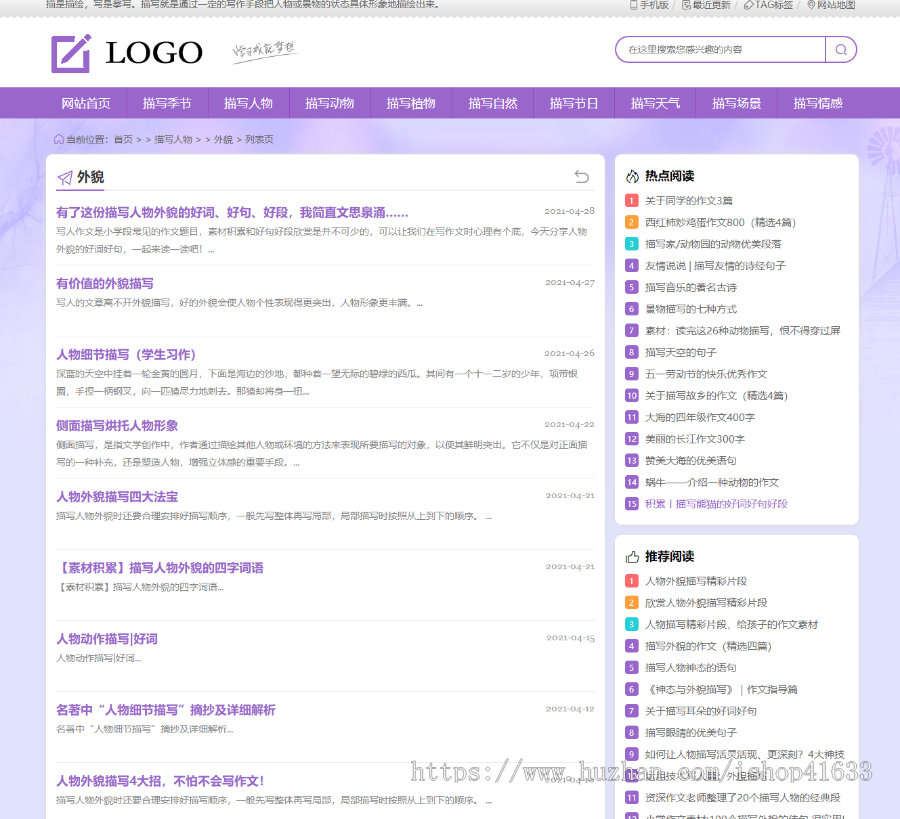Click the 最近更新 icon in top bar
The width and height of the screenshot is (900, 819).
click(686, 5)
